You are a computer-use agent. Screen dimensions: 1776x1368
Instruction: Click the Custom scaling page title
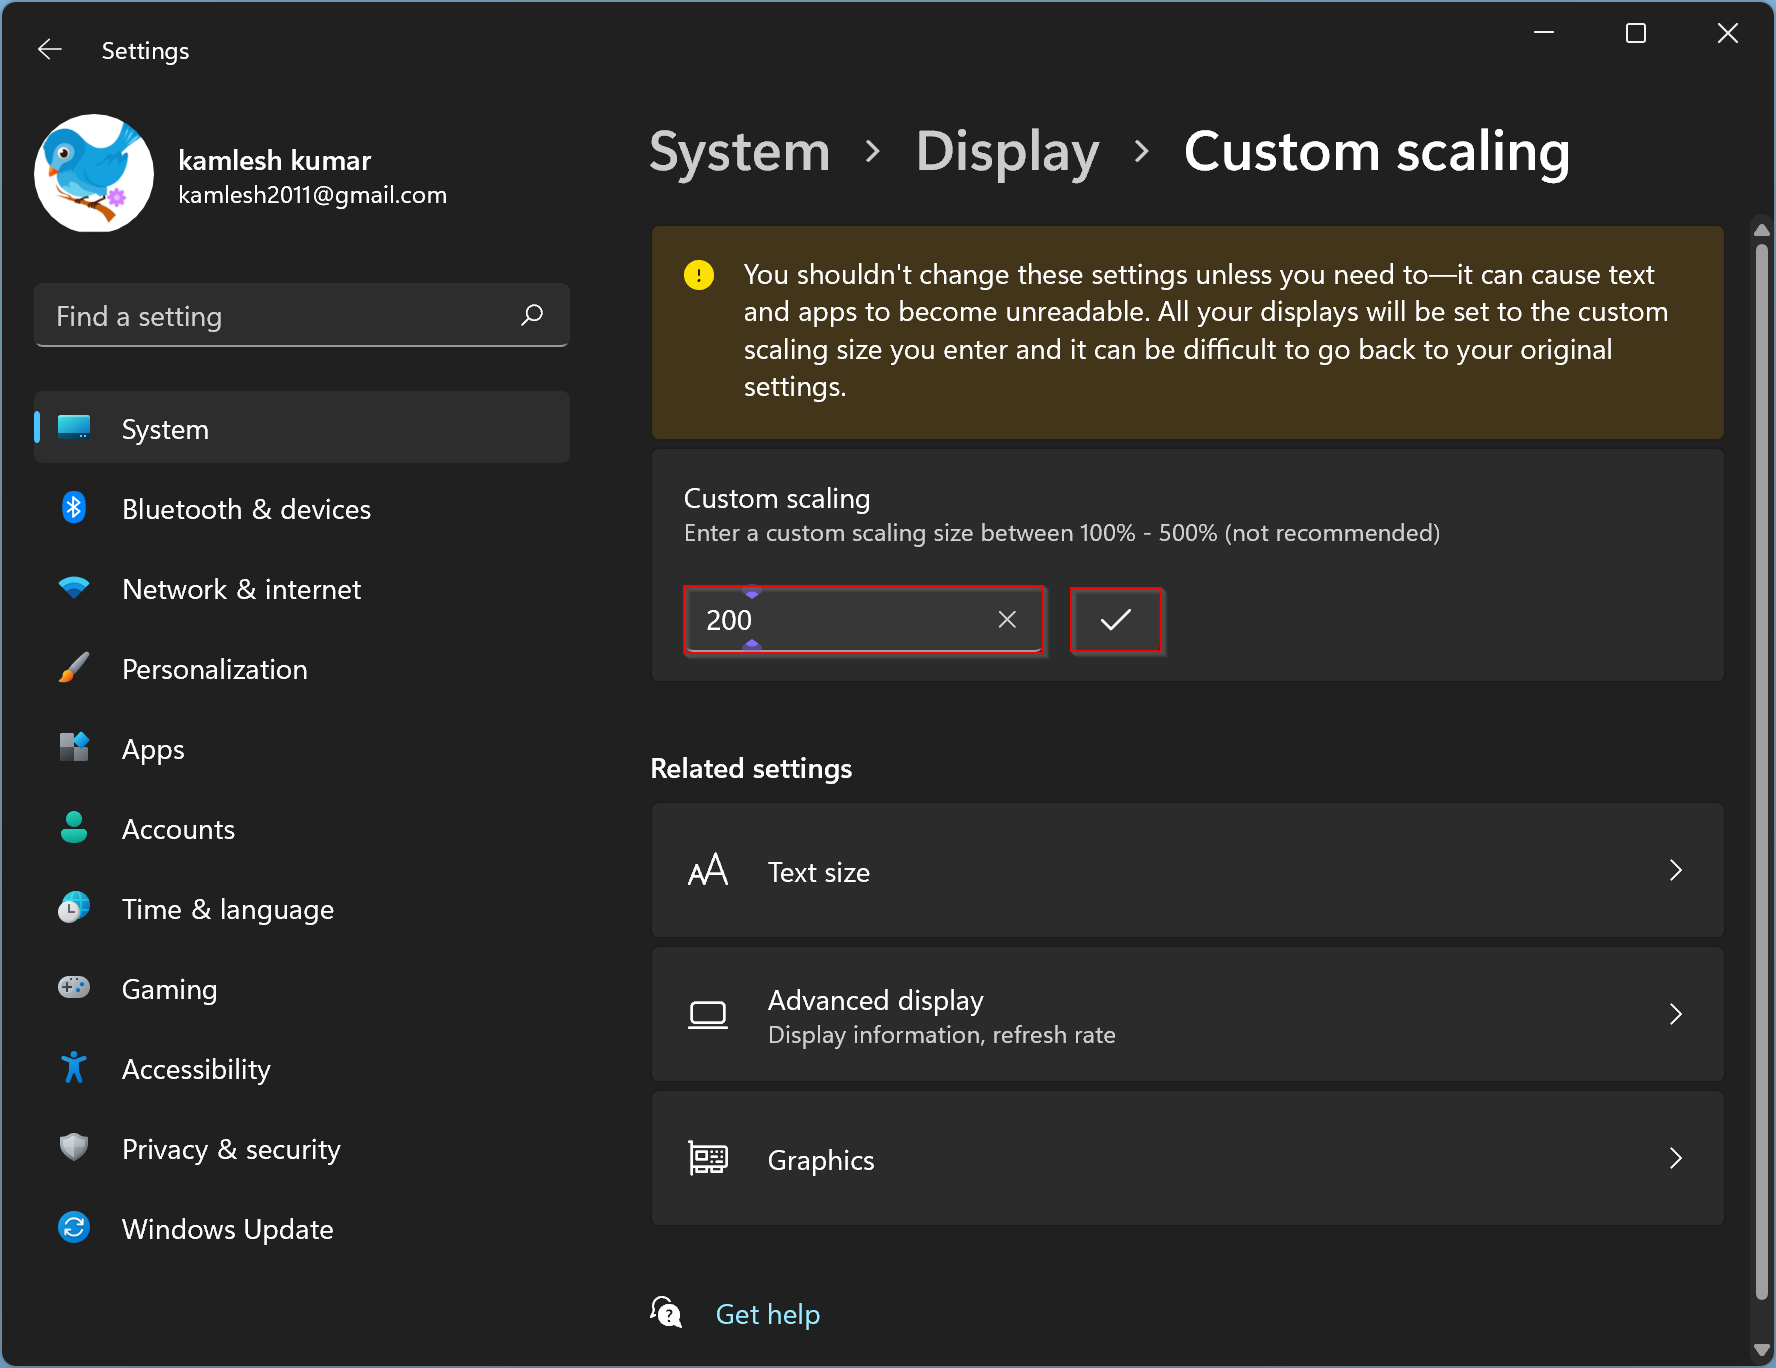pos(1376,152)
